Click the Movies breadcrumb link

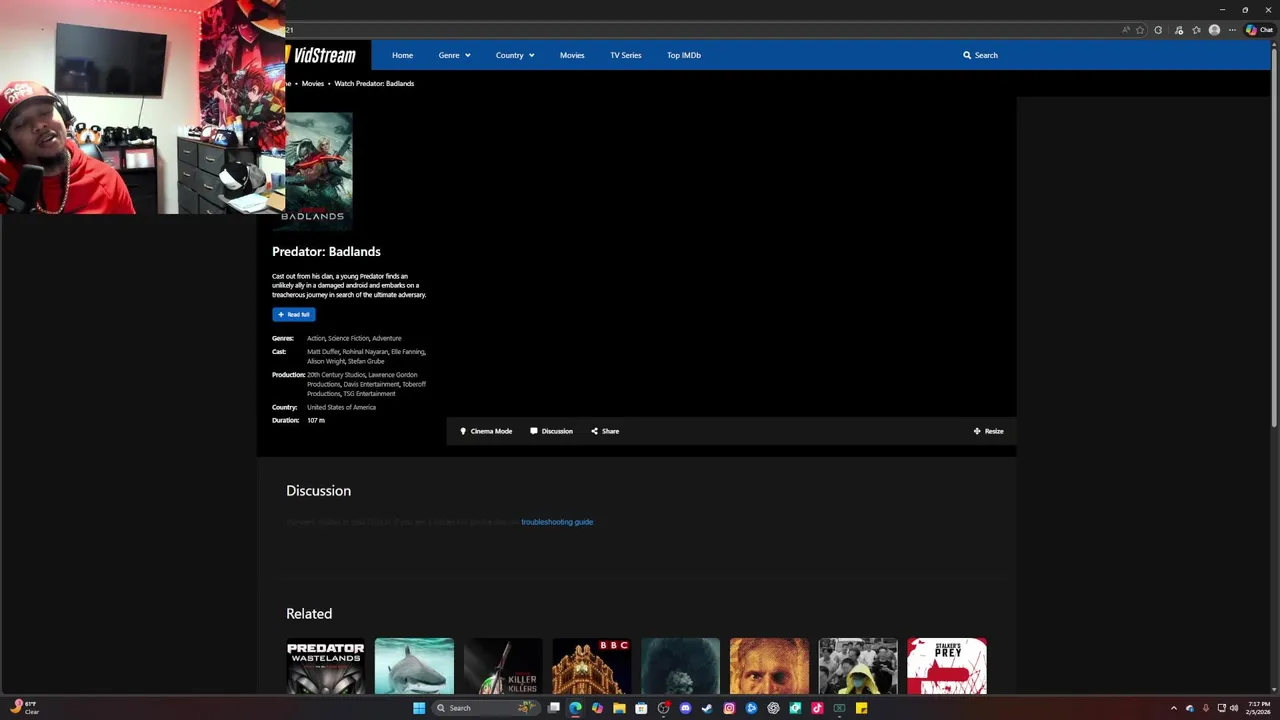tap(313, 84)
